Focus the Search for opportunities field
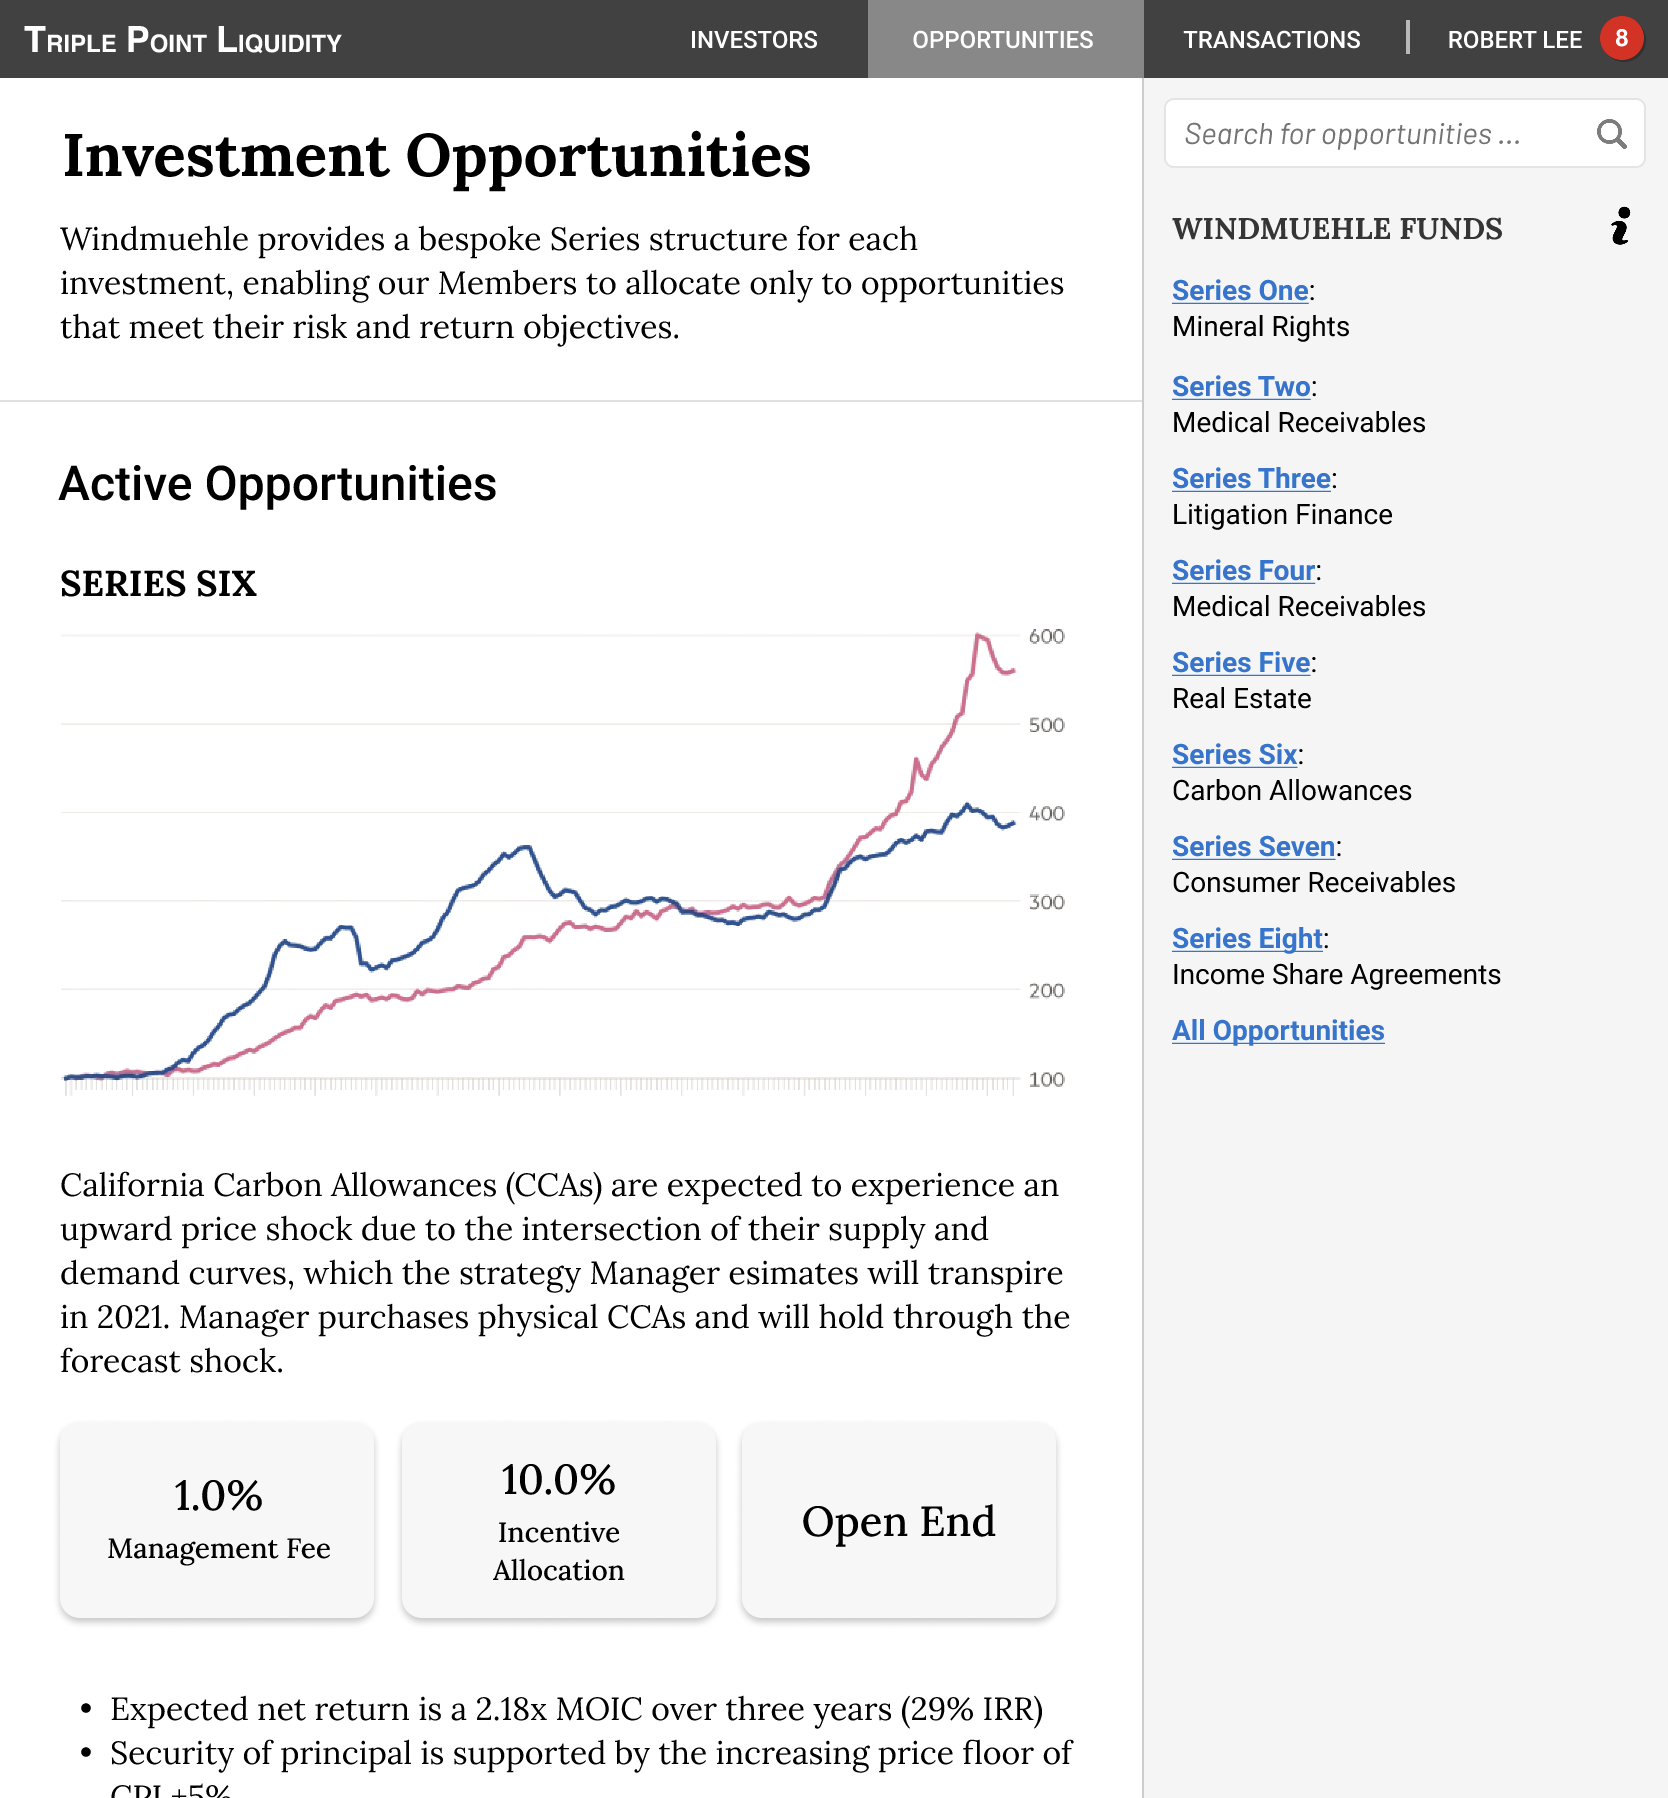This screenshot has width=1668, height=1798. point(1380,134)
